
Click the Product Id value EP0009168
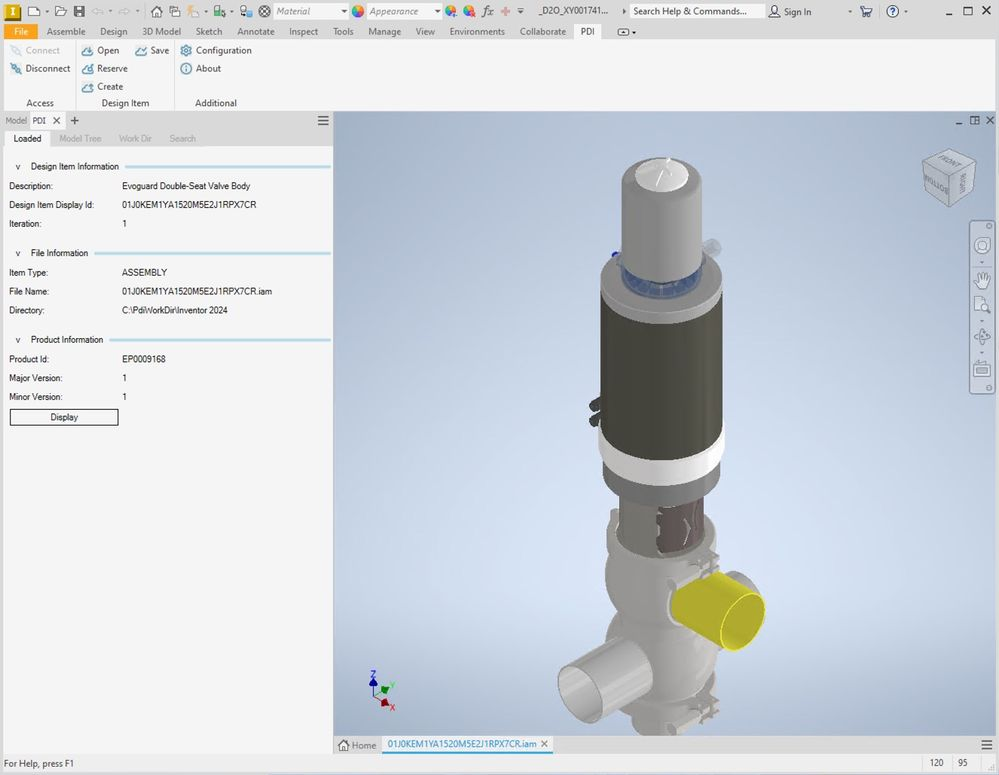[144, 359]
